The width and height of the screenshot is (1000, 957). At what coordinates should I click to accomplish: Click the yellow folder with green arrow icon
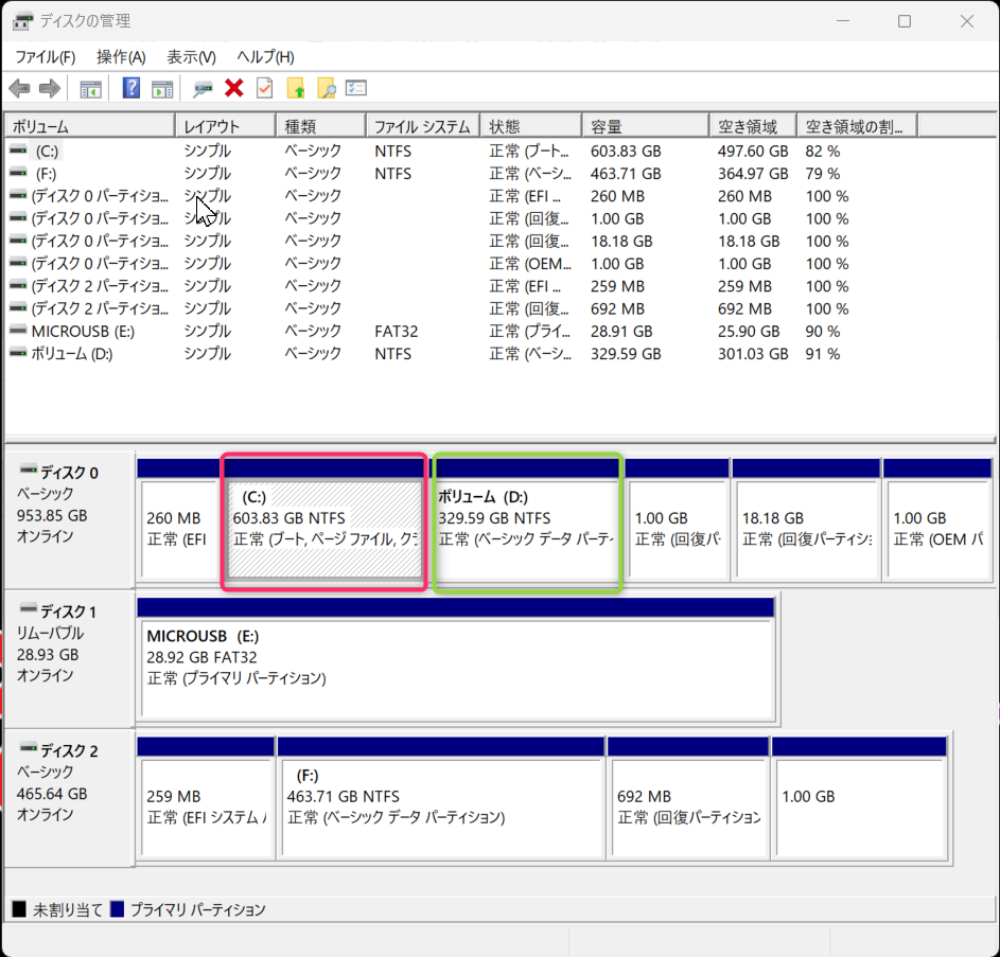pos(296,88)
